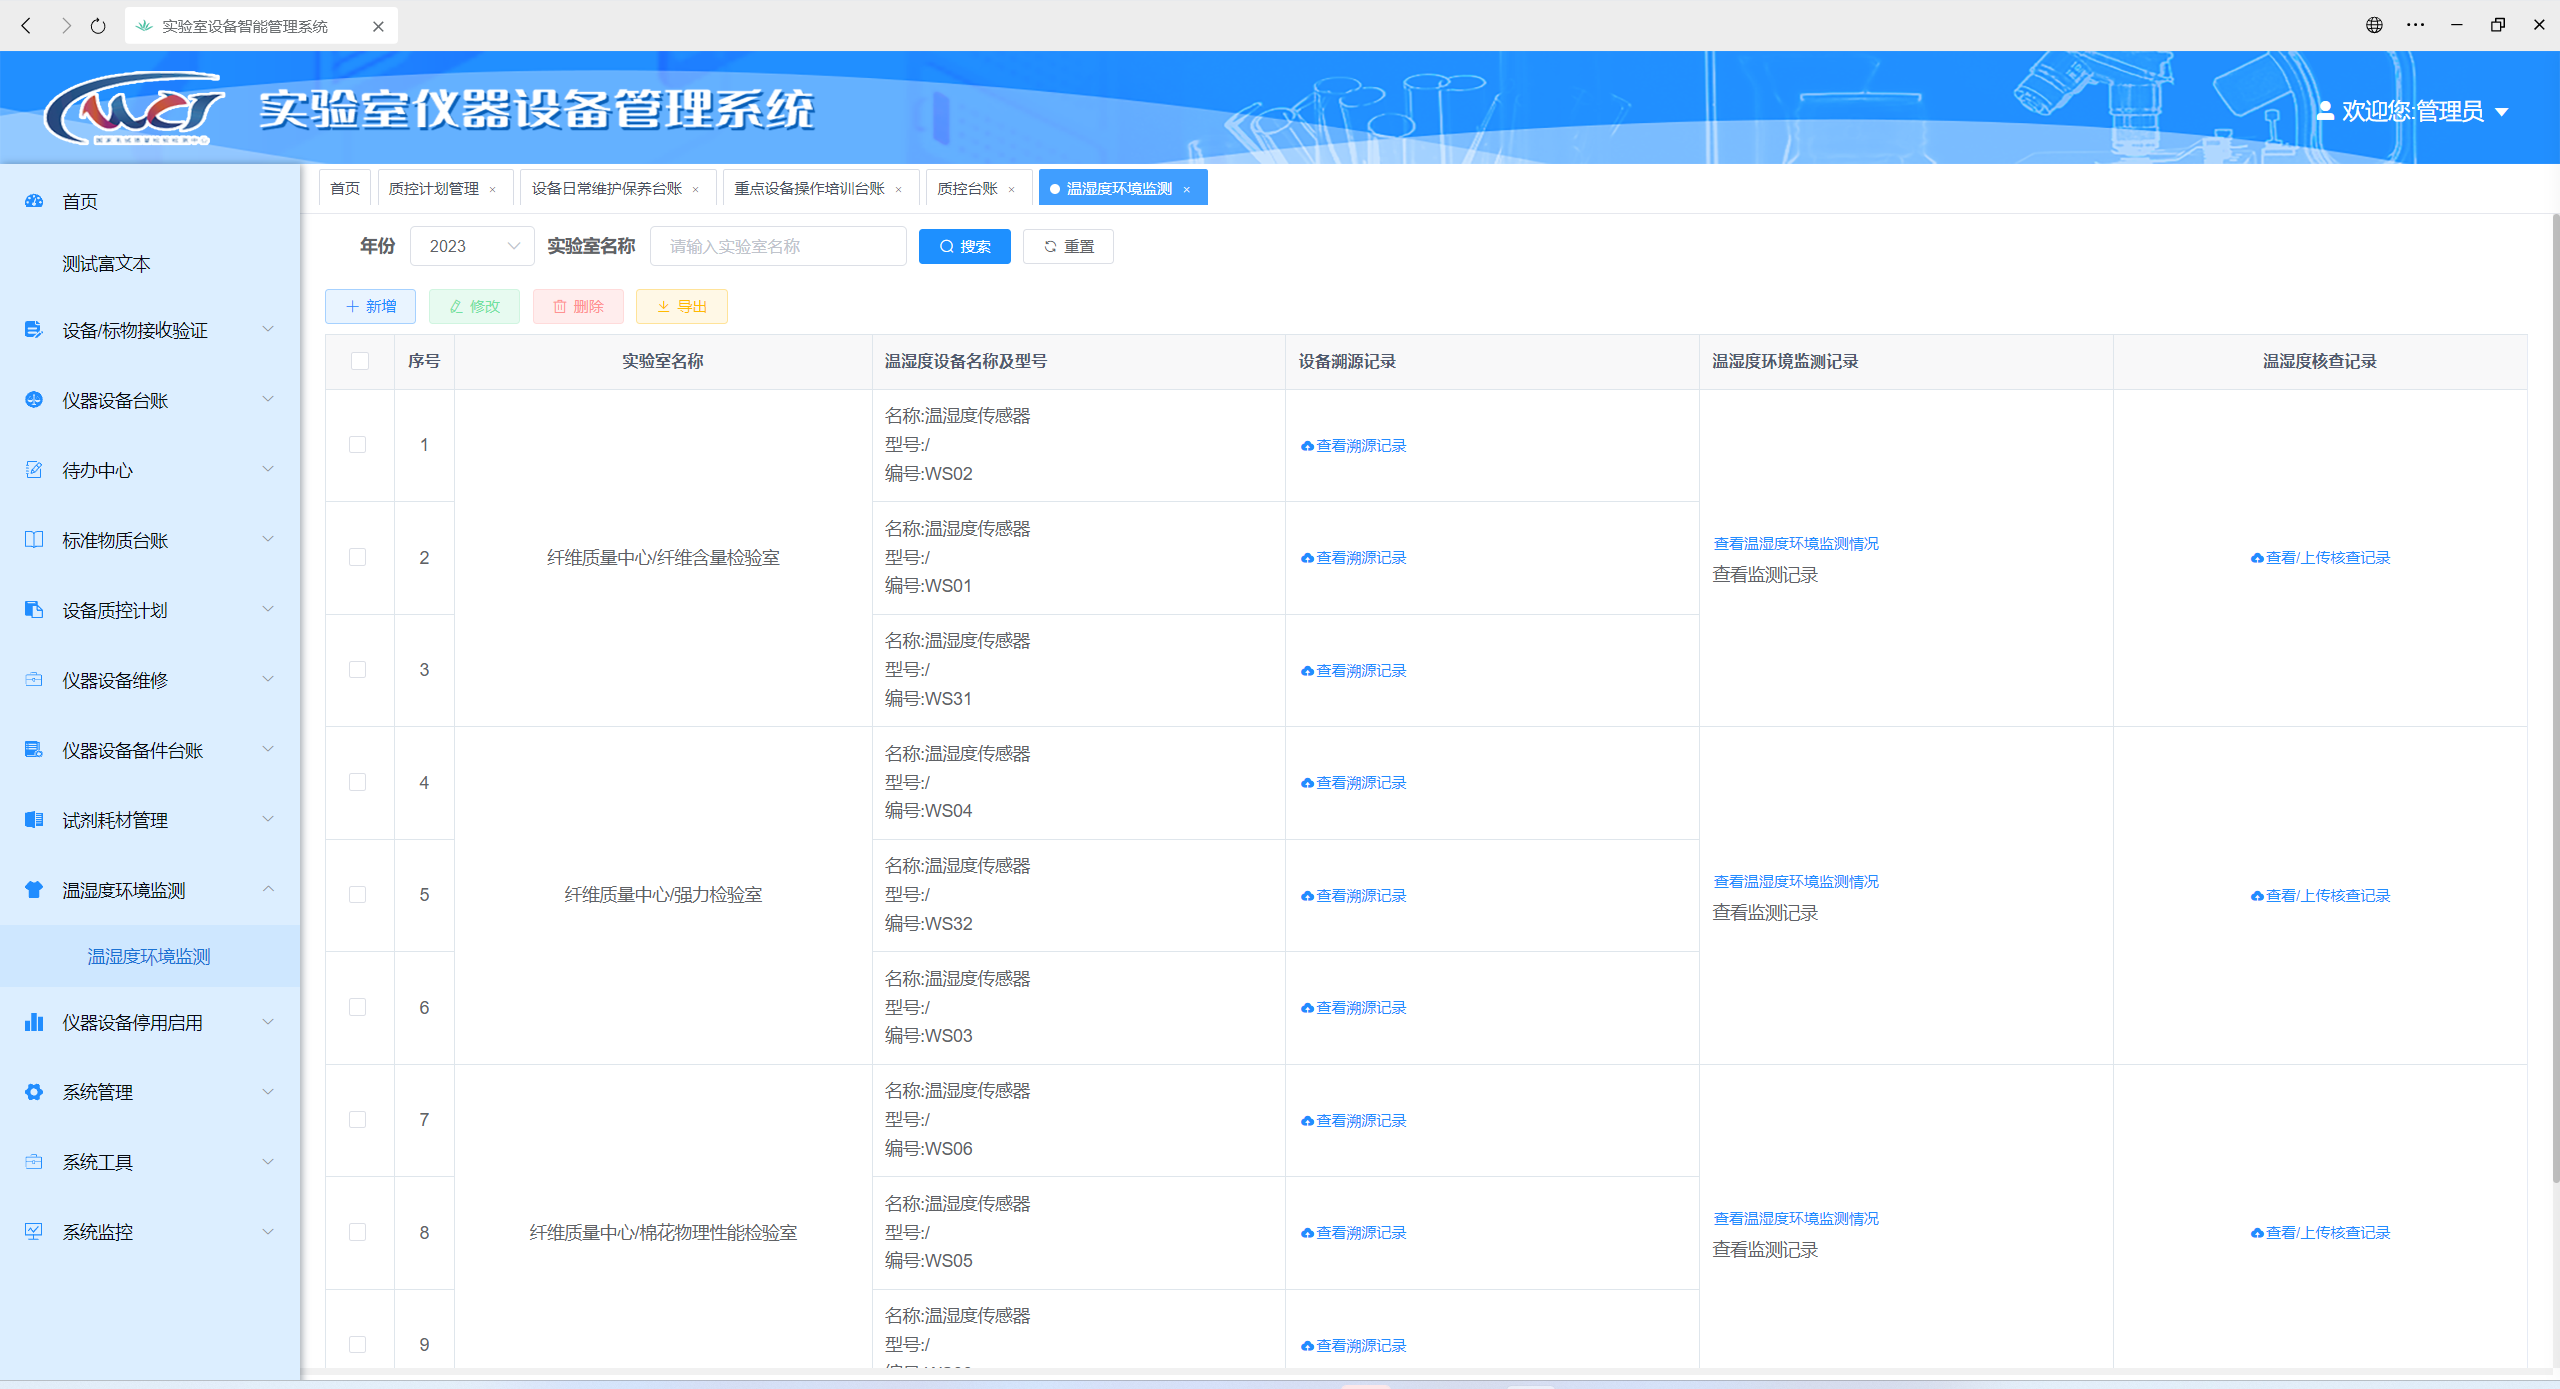Check the checkbox for row 4

(x=358, y=782)
